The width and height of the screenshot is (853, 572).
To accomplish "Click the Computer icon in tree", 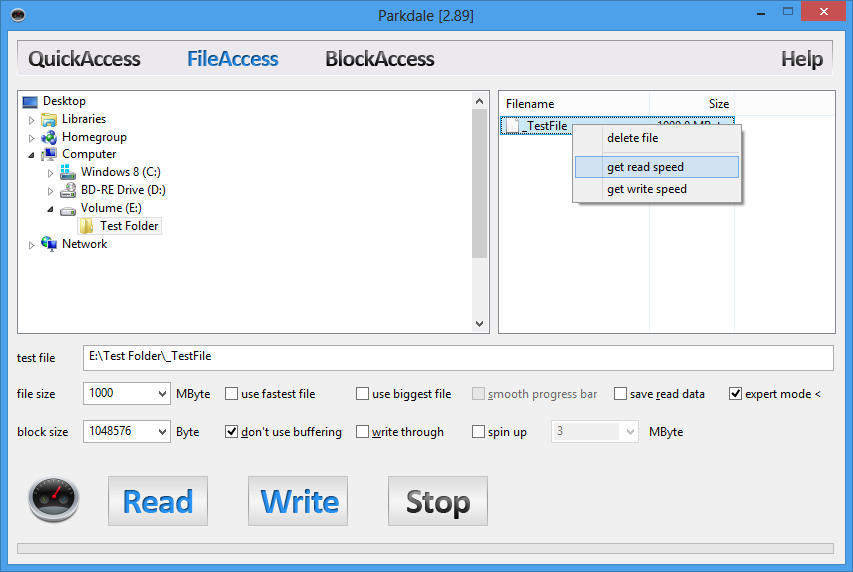I will [x=49, y=155].
